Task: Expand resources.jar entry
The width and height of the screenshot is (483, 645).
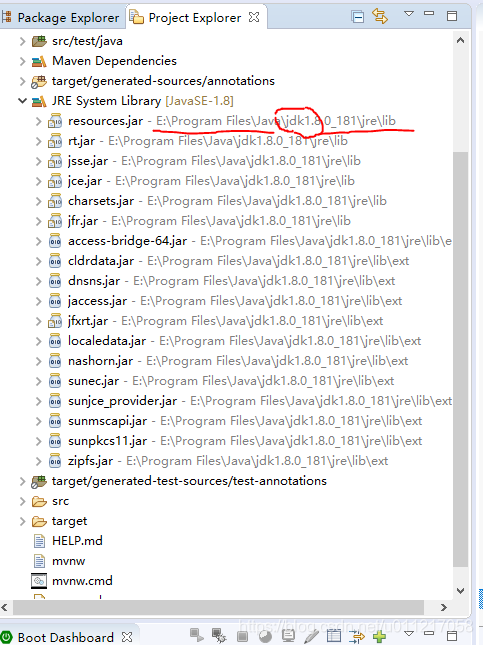Action: (x=38, y=121)
